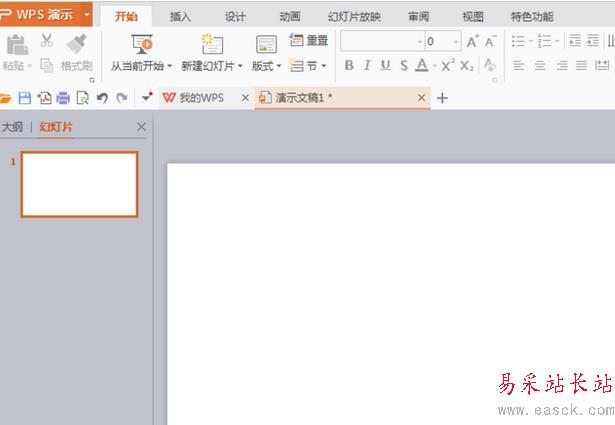The height and width of the screenshot is (425, 615).
Task: Toggle superscript formatting
Action: click(447, 65)
